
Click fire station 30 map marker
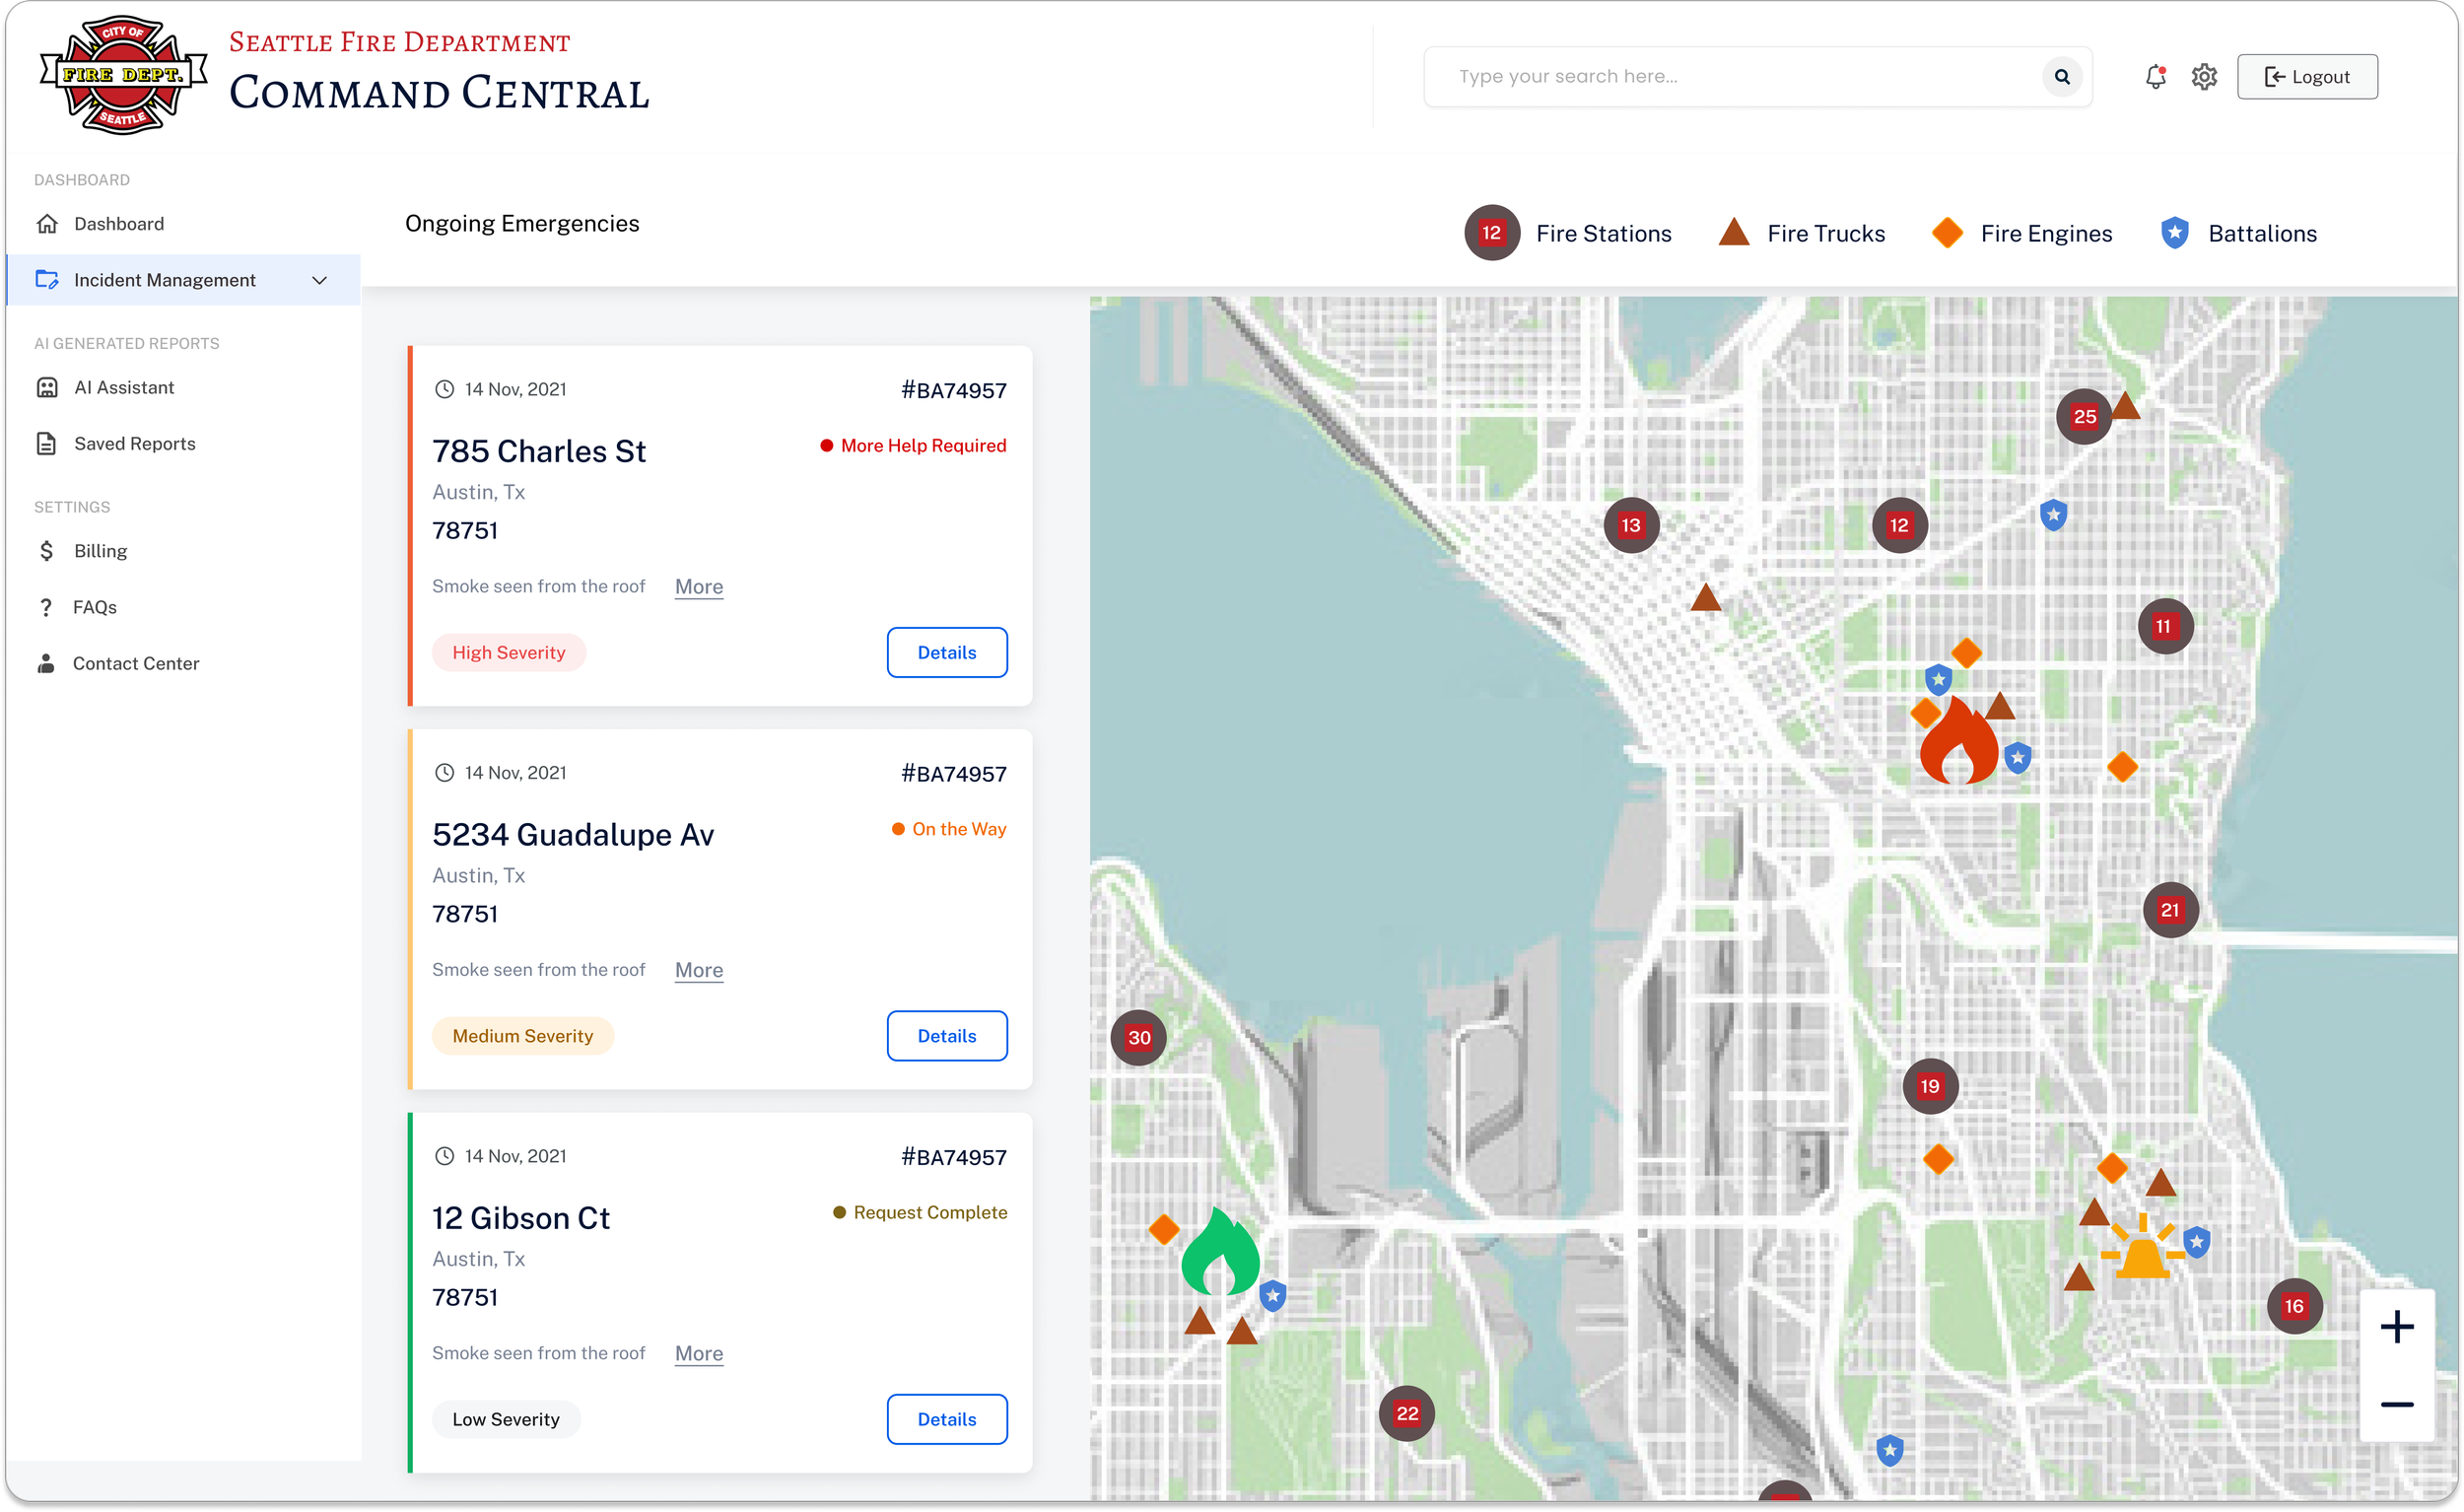(1139, 1037)
